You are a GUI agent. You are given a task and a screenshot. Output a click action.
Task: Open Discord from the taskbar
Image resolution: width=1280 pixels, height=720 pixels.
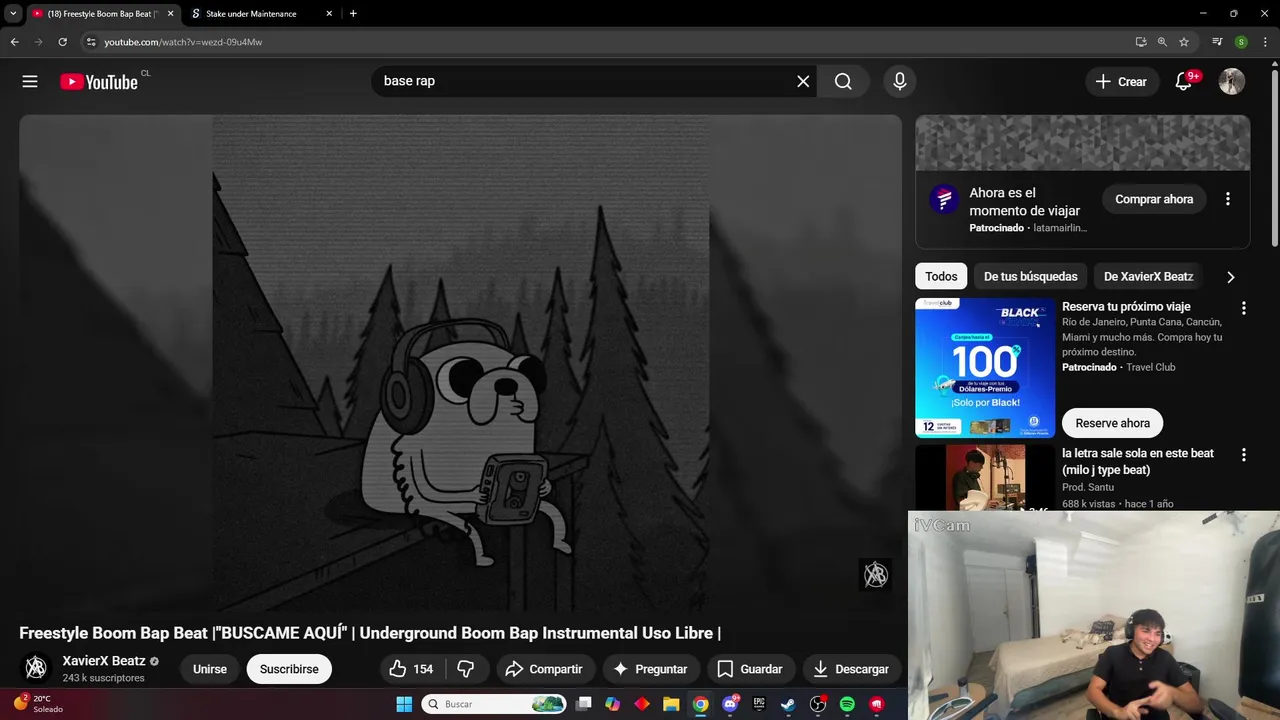point(730,704)
